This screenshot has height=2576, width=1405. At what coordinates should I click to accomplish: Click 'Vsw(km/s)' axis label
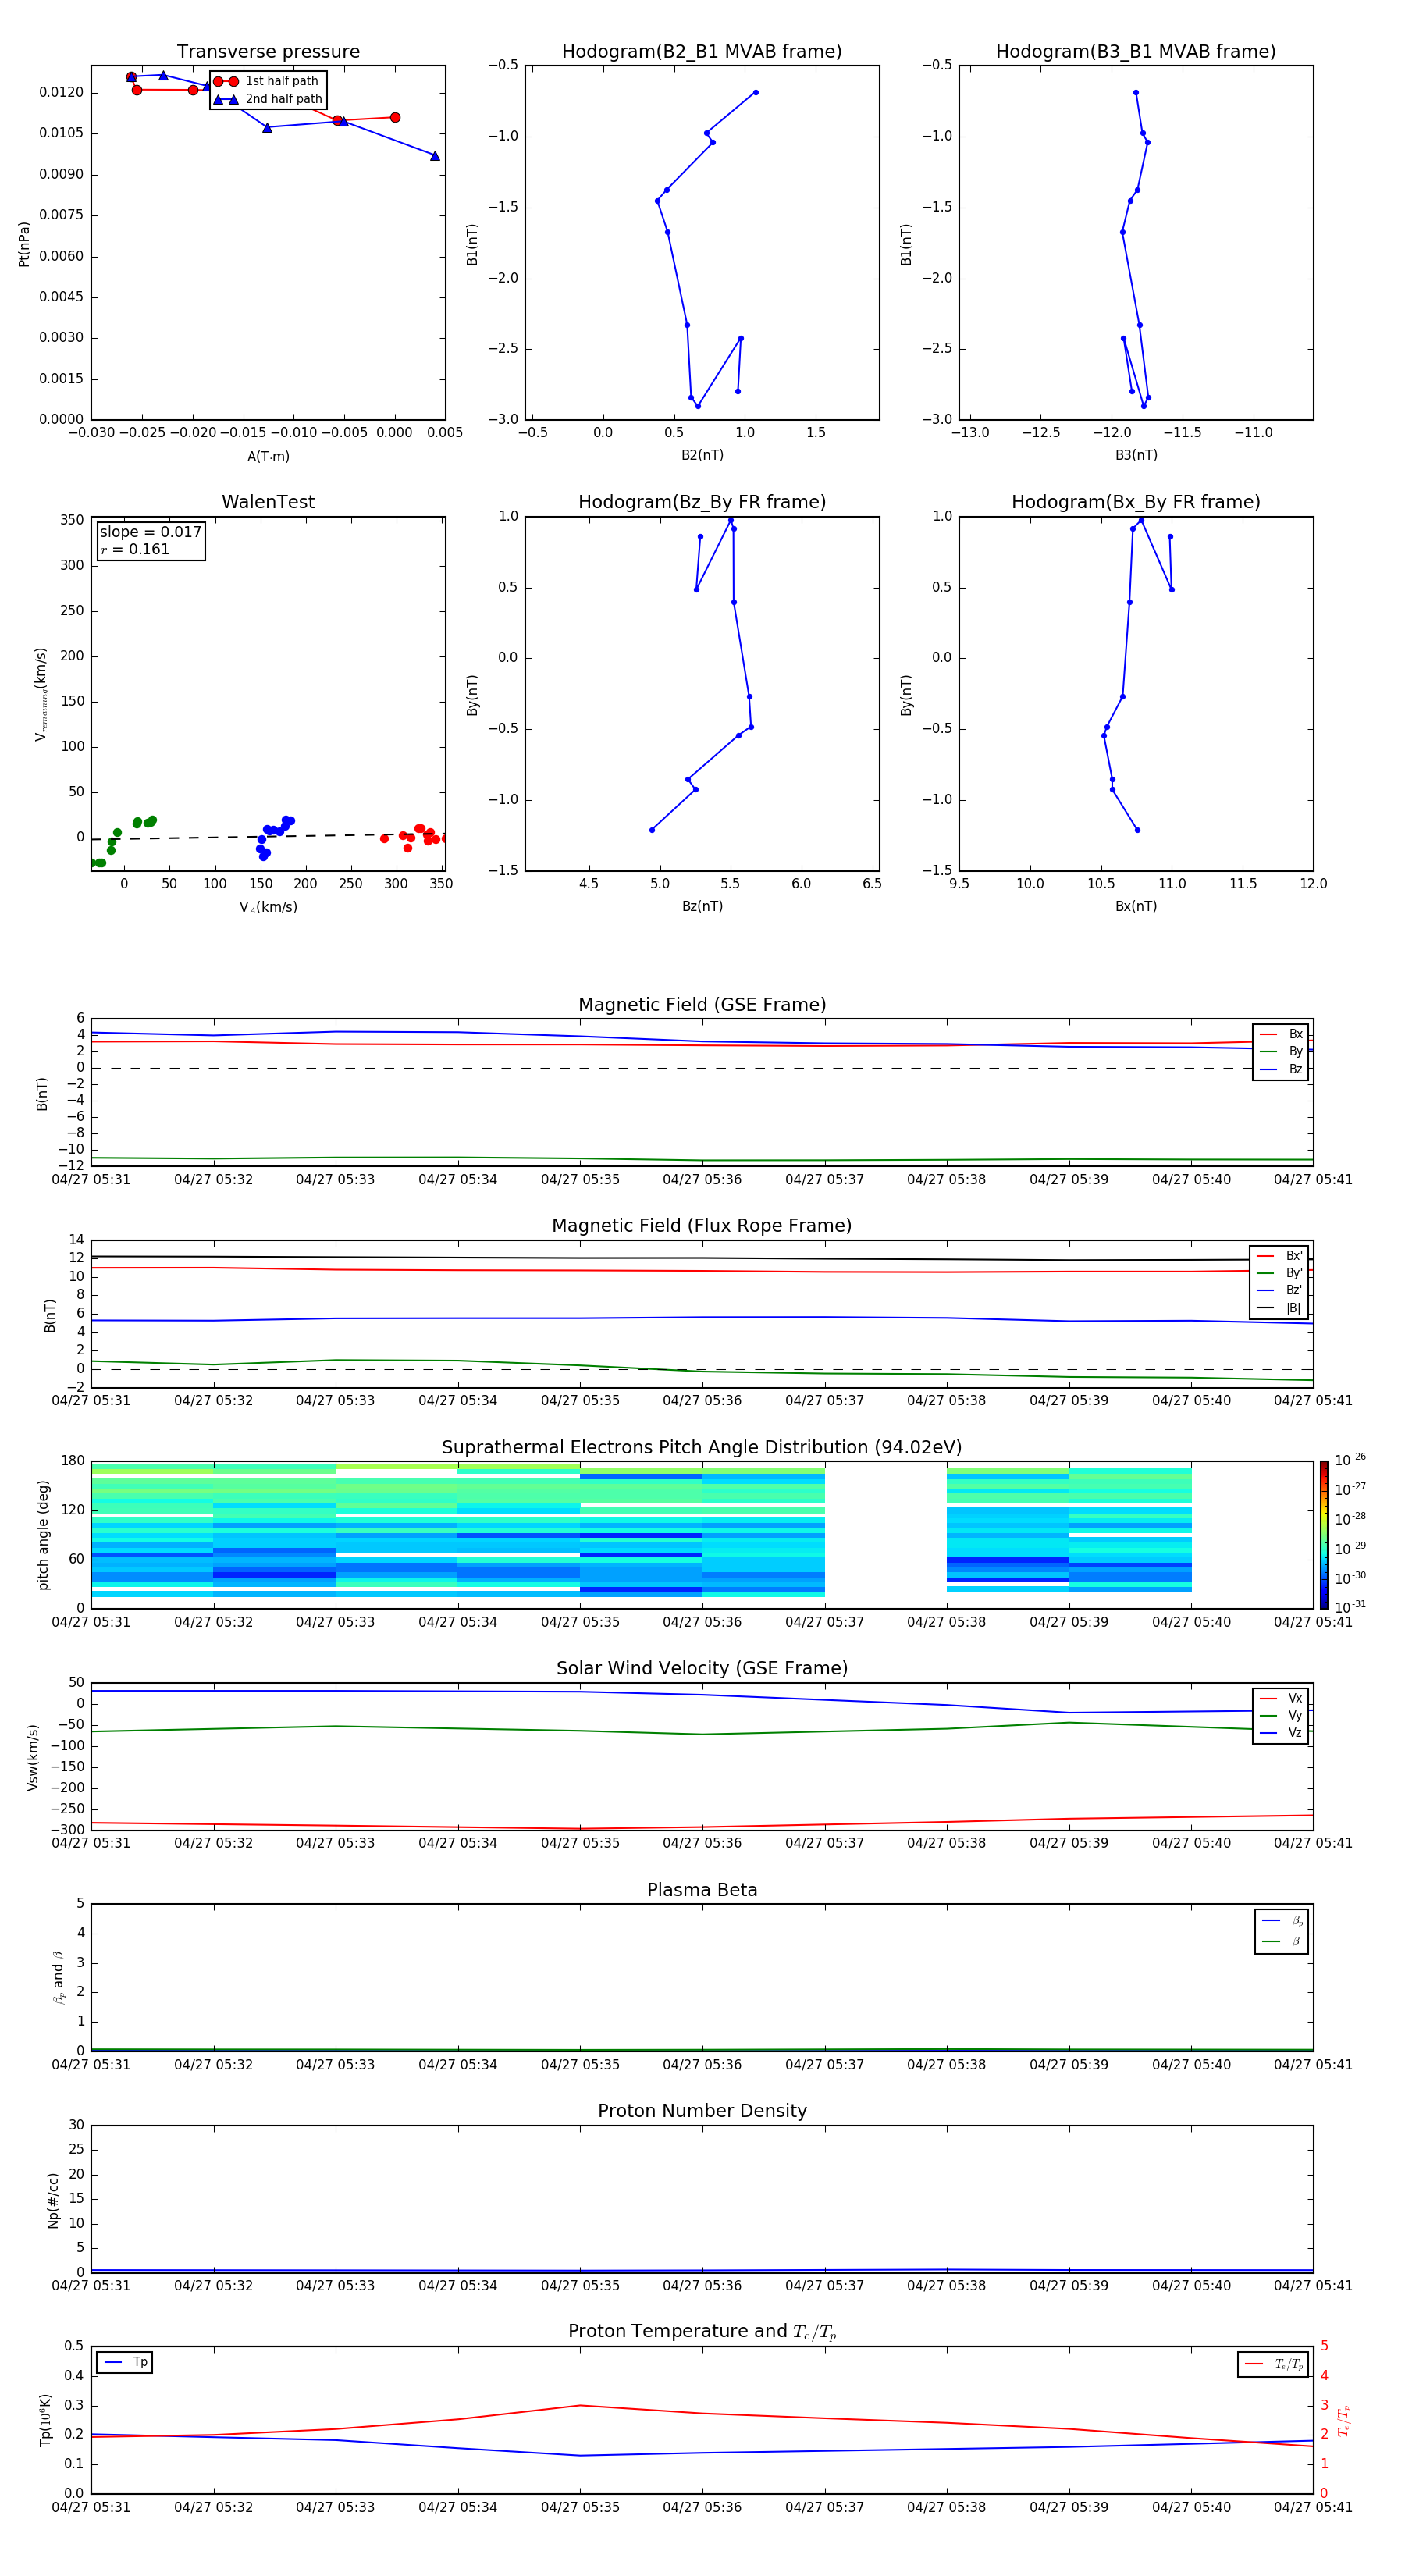pos(33,1757)
